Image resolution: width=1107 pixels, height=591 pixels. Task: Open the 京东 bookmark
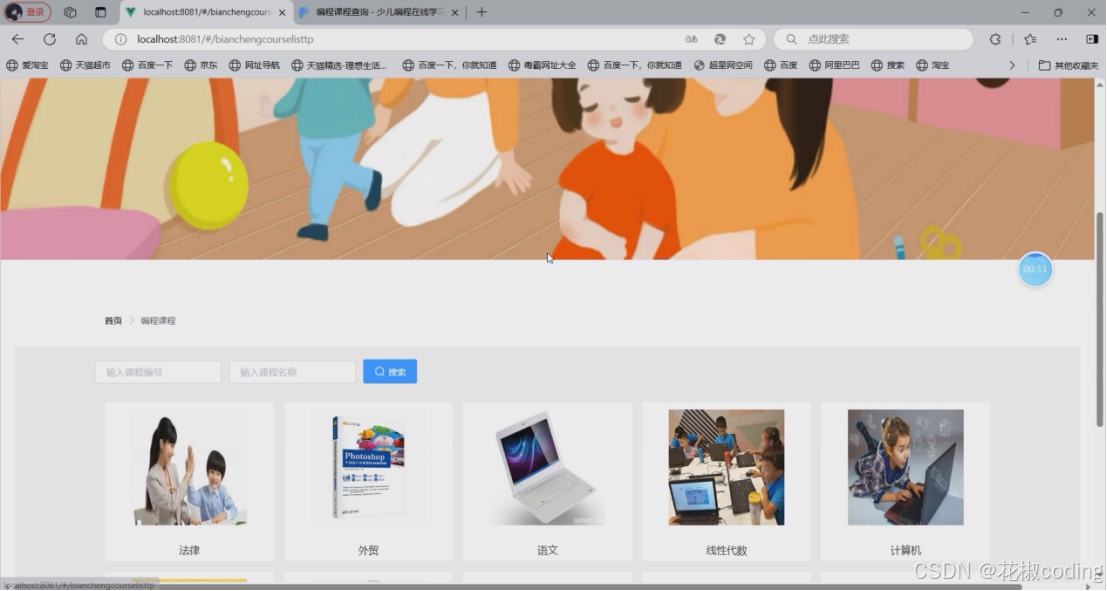[x=207, y=65]
